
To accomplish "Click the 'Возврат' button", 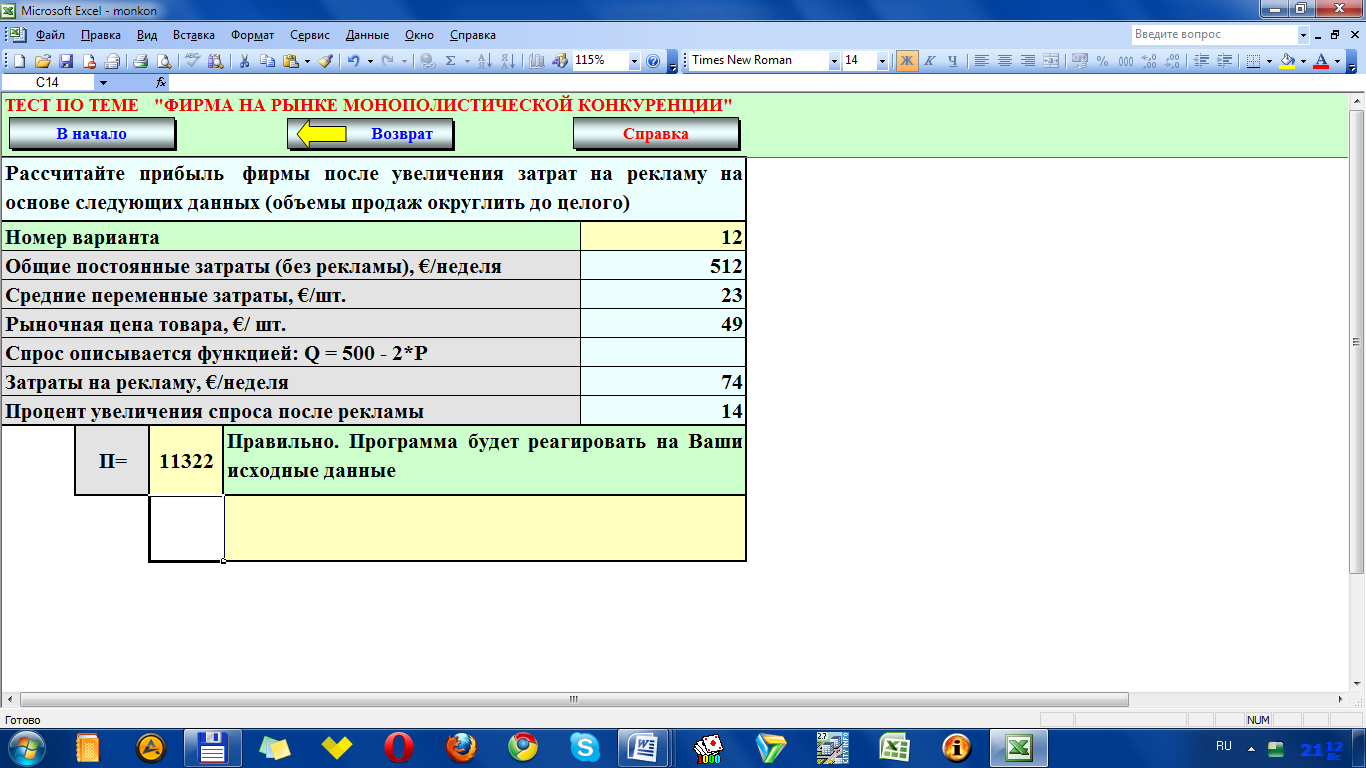I will pos(370,134).
